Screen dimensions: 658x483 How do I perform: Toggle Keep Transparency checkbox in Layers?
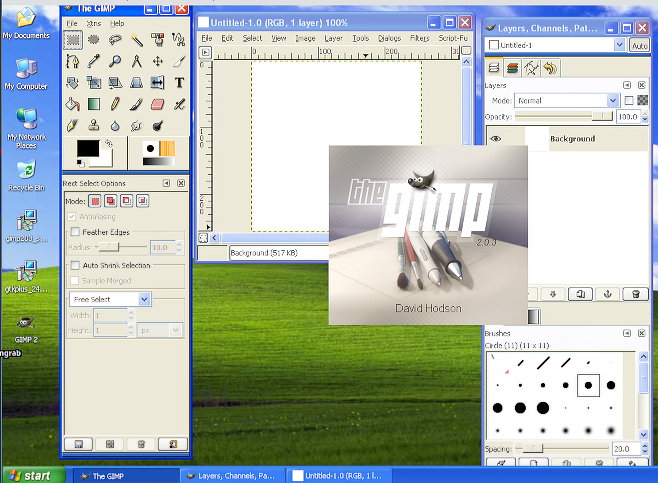629,100
